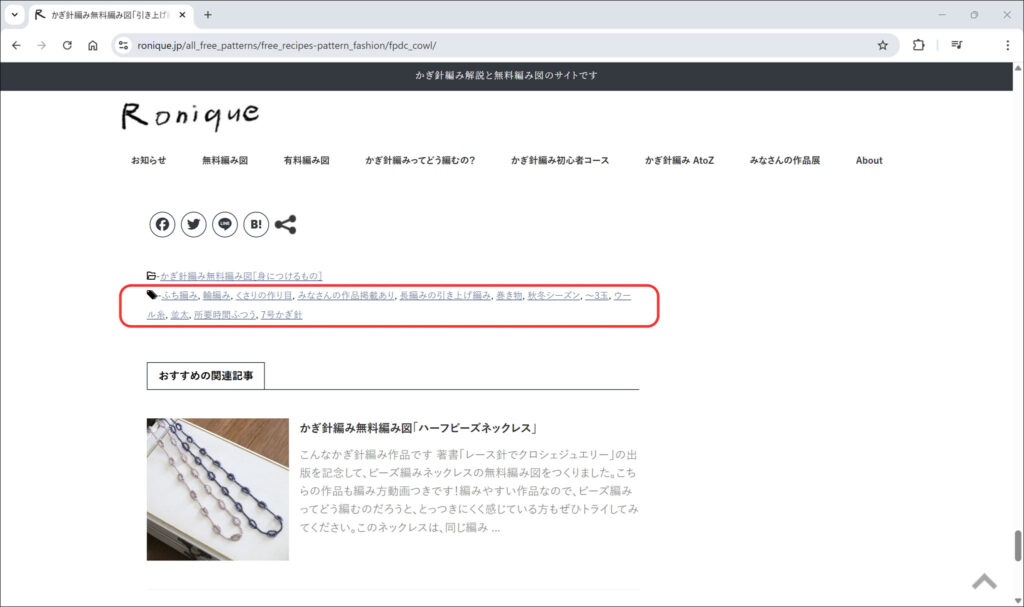Share page via LINE icon
This screenshot has height=607, width=1024.
coord(225,225)
